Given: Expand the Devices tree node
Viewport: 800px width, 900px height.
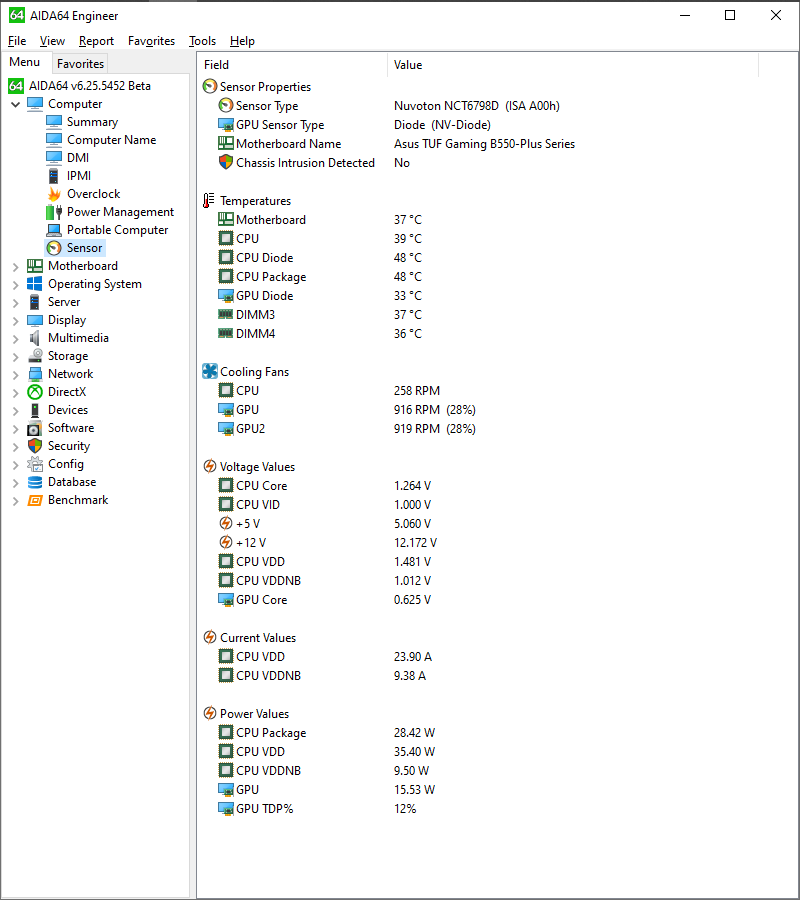Looking at the screenshot, I should 15,410.
